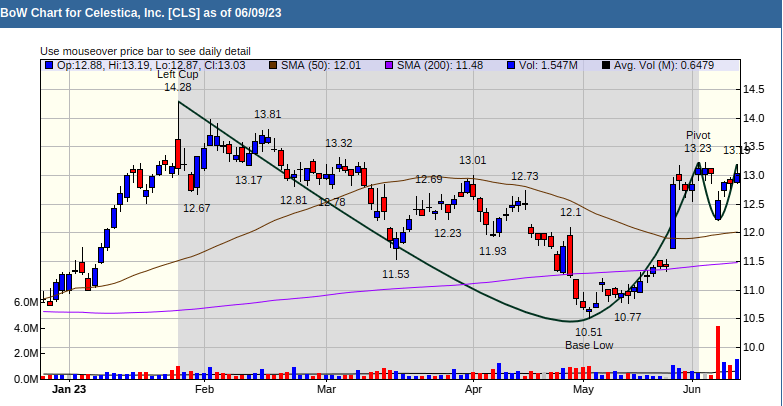
Task: Click the 'Jun' x-axis label
Action: tap(692, 389)
